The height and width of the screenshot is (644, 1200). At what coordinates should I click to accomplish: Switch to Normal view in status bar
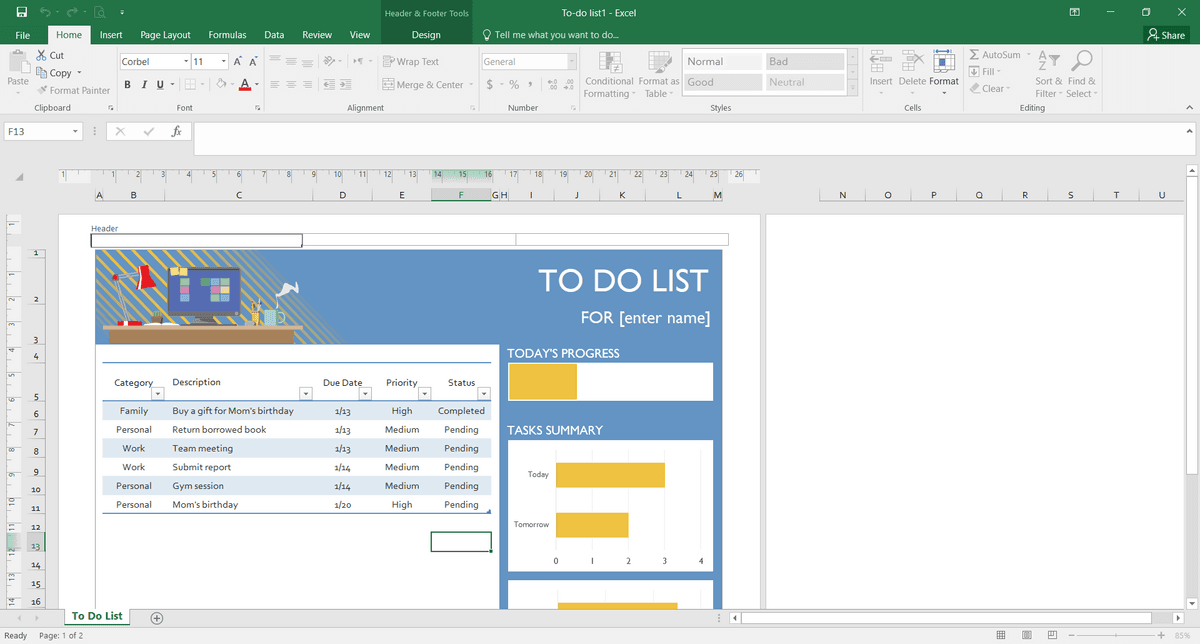point(1001,636)
